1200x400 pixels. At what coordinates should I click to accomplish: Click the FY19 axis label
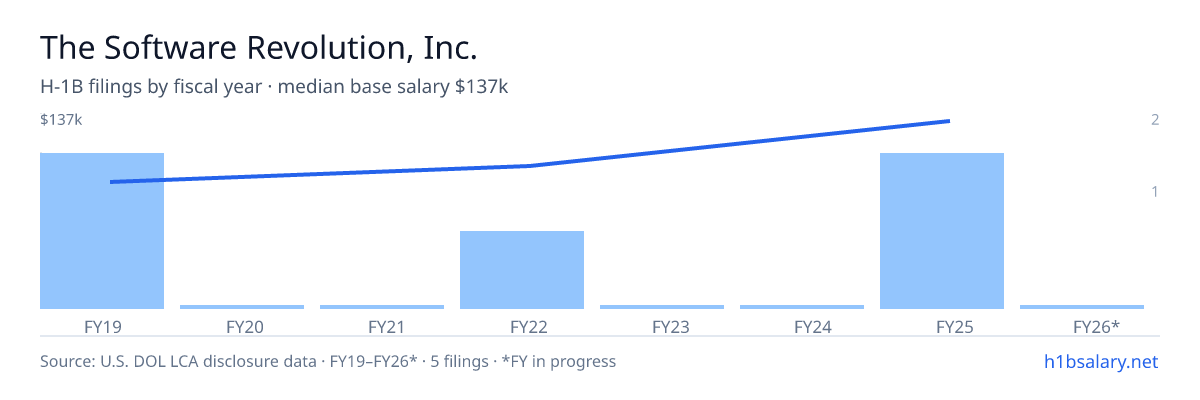pyautogui.click(x=102, y=326)
